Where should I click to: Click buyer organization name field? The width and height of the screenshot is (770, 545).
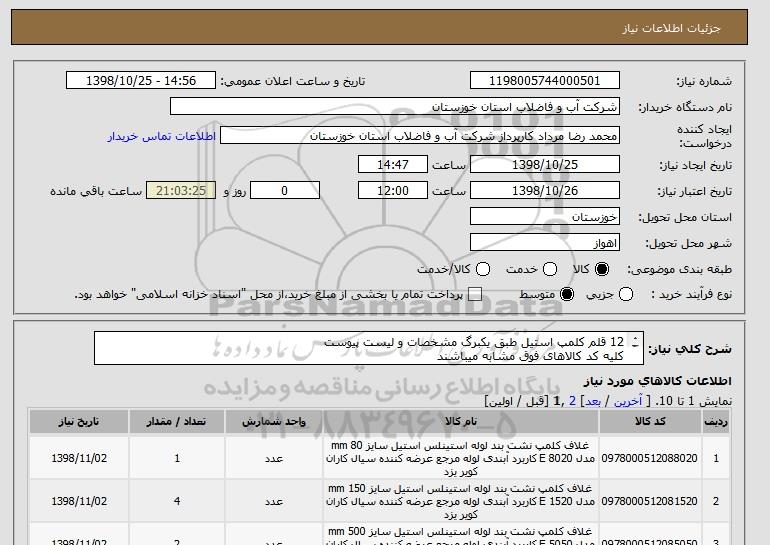click(395, 107)
